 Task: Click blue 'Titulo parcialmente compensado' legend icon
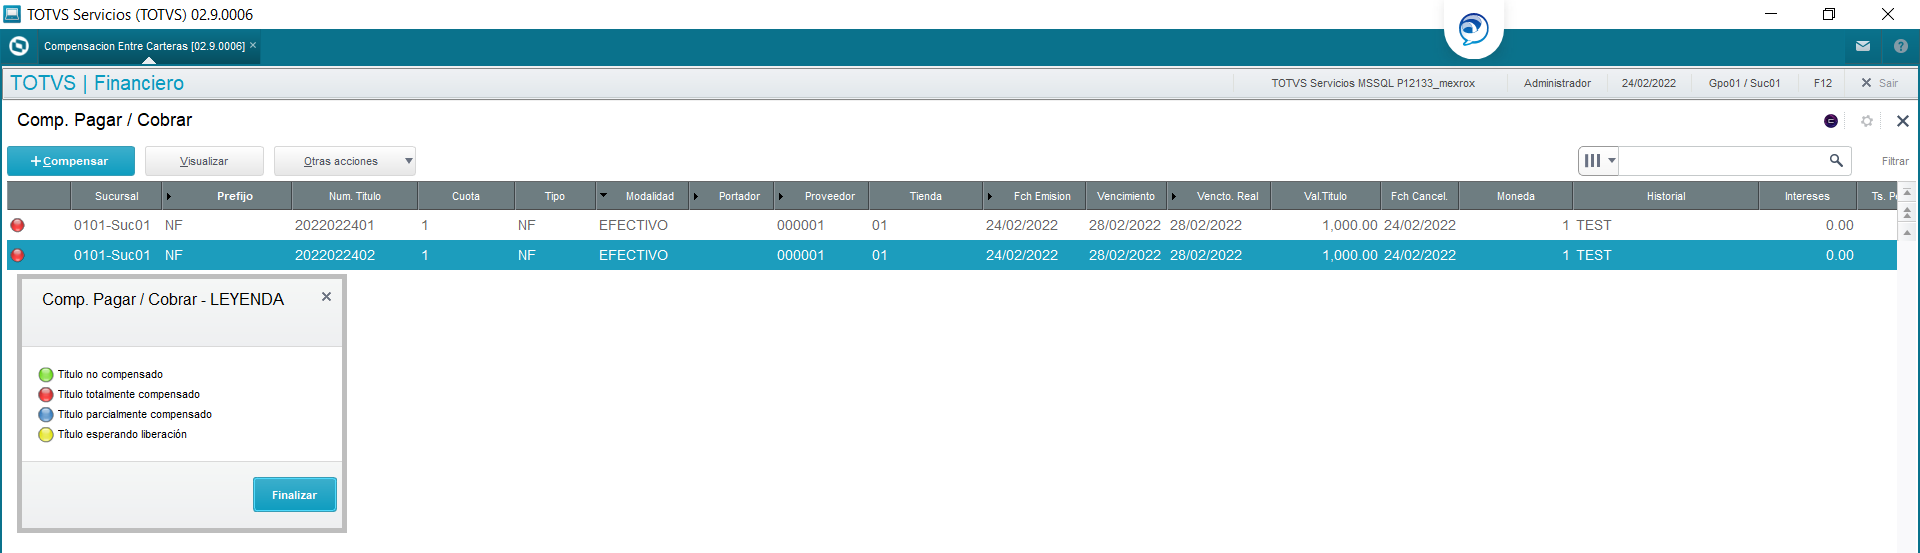(x=46, y=415)
